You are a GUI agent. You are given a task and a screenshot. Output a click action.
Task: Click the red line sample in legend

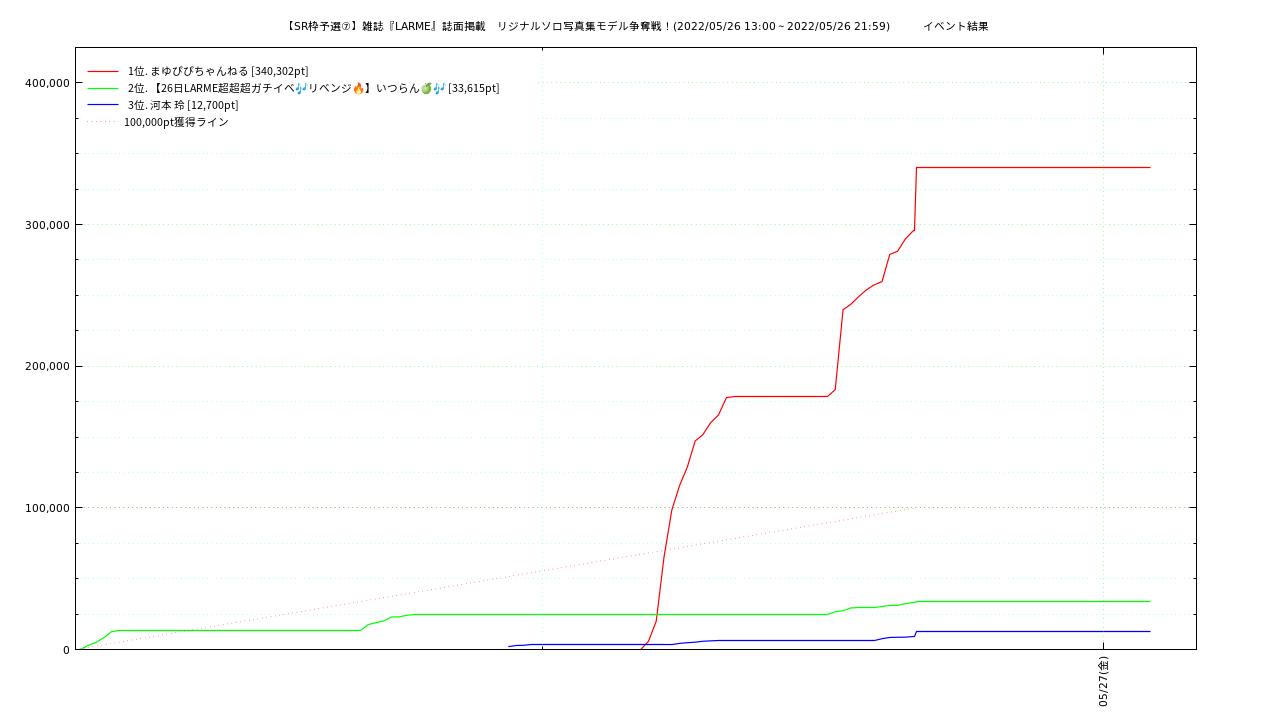pyautogui.click(x=103, y=71)
